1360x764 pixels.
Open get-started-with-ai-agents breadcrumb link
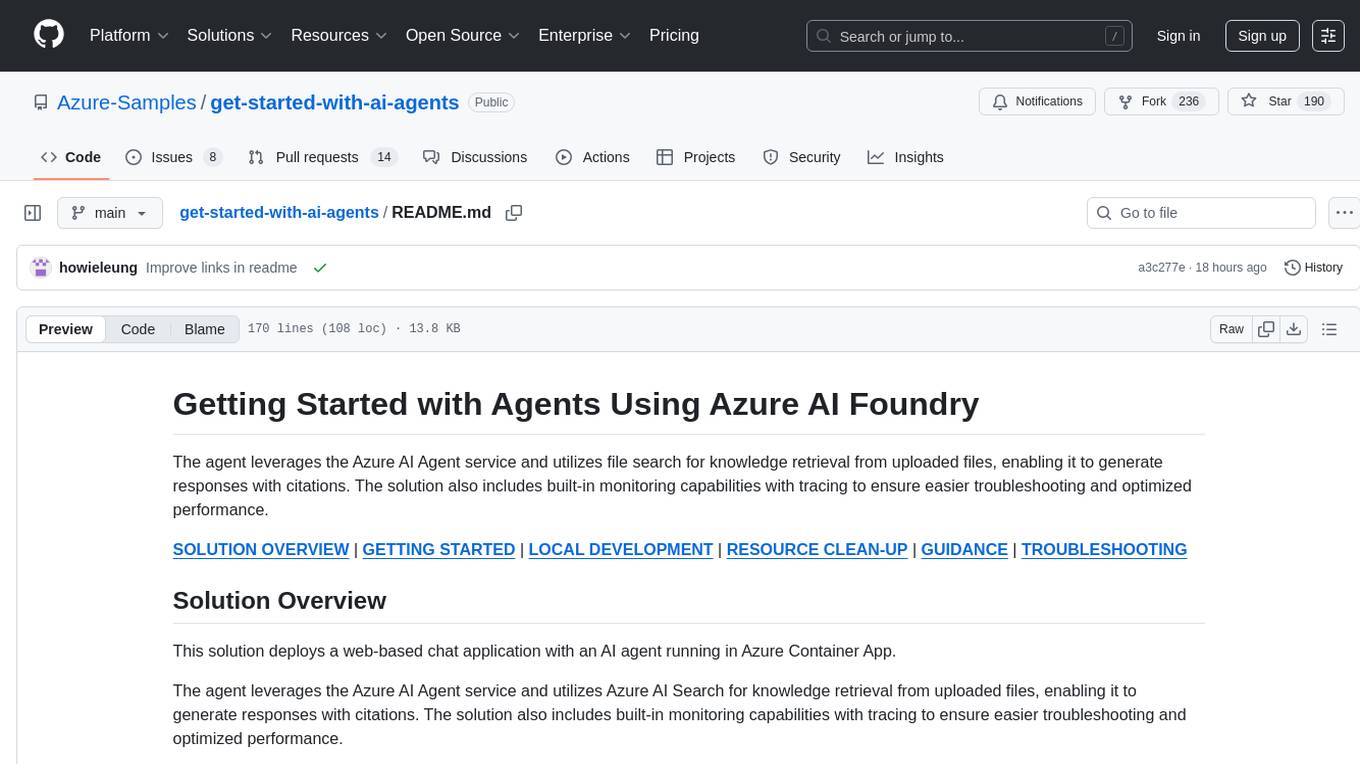coord(279,212)
